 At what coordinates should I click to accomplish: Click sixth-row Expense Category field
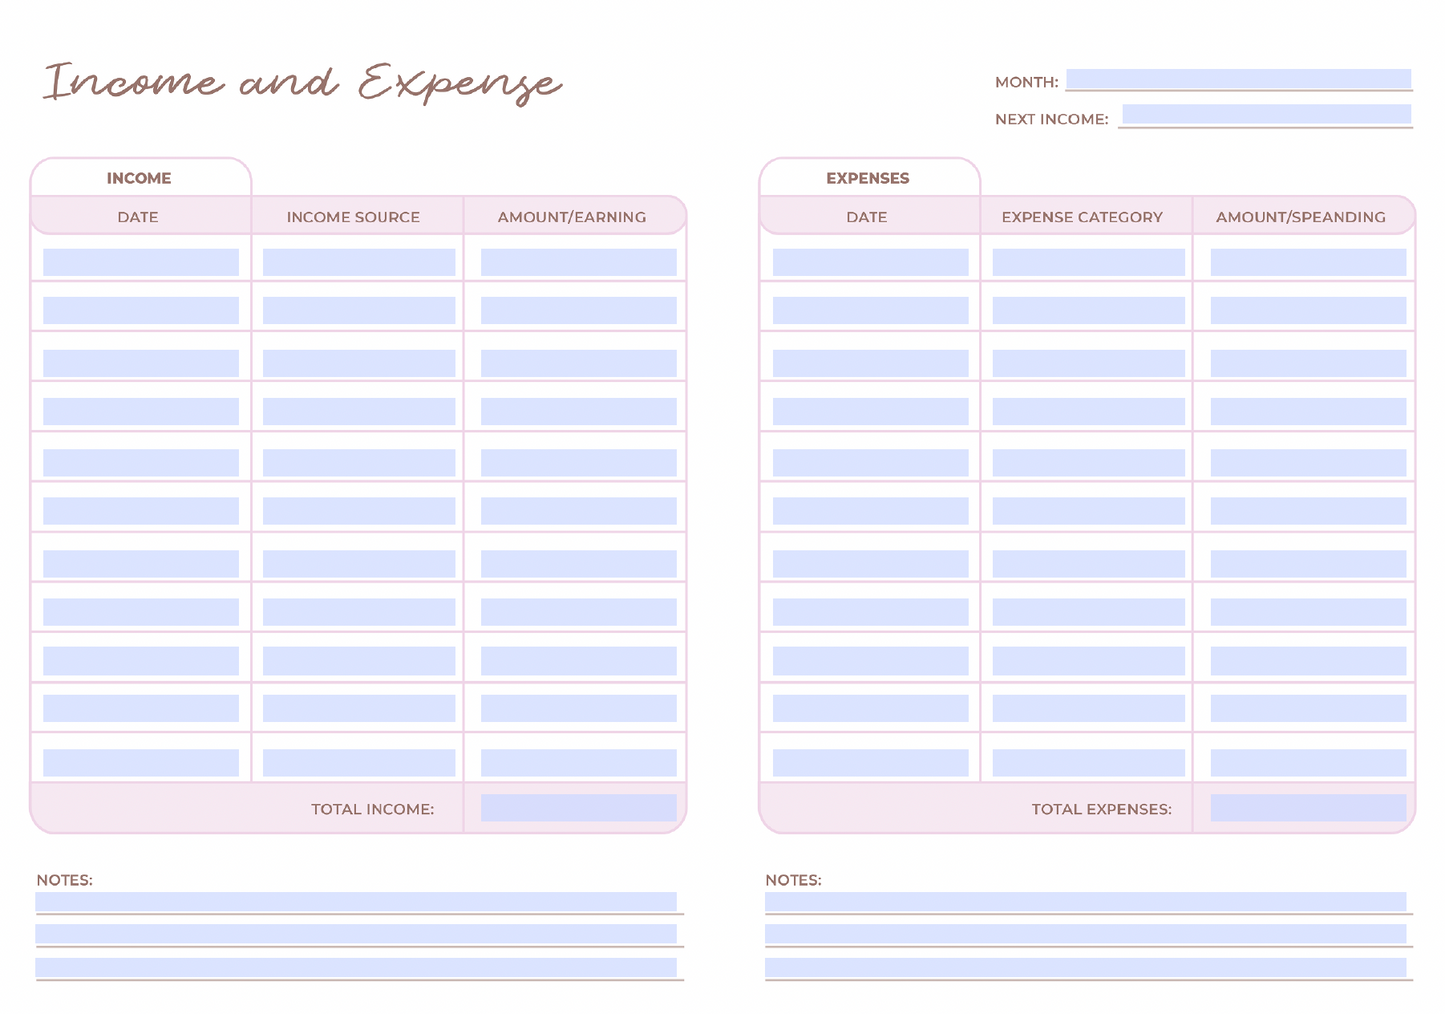click(1089, 511)
